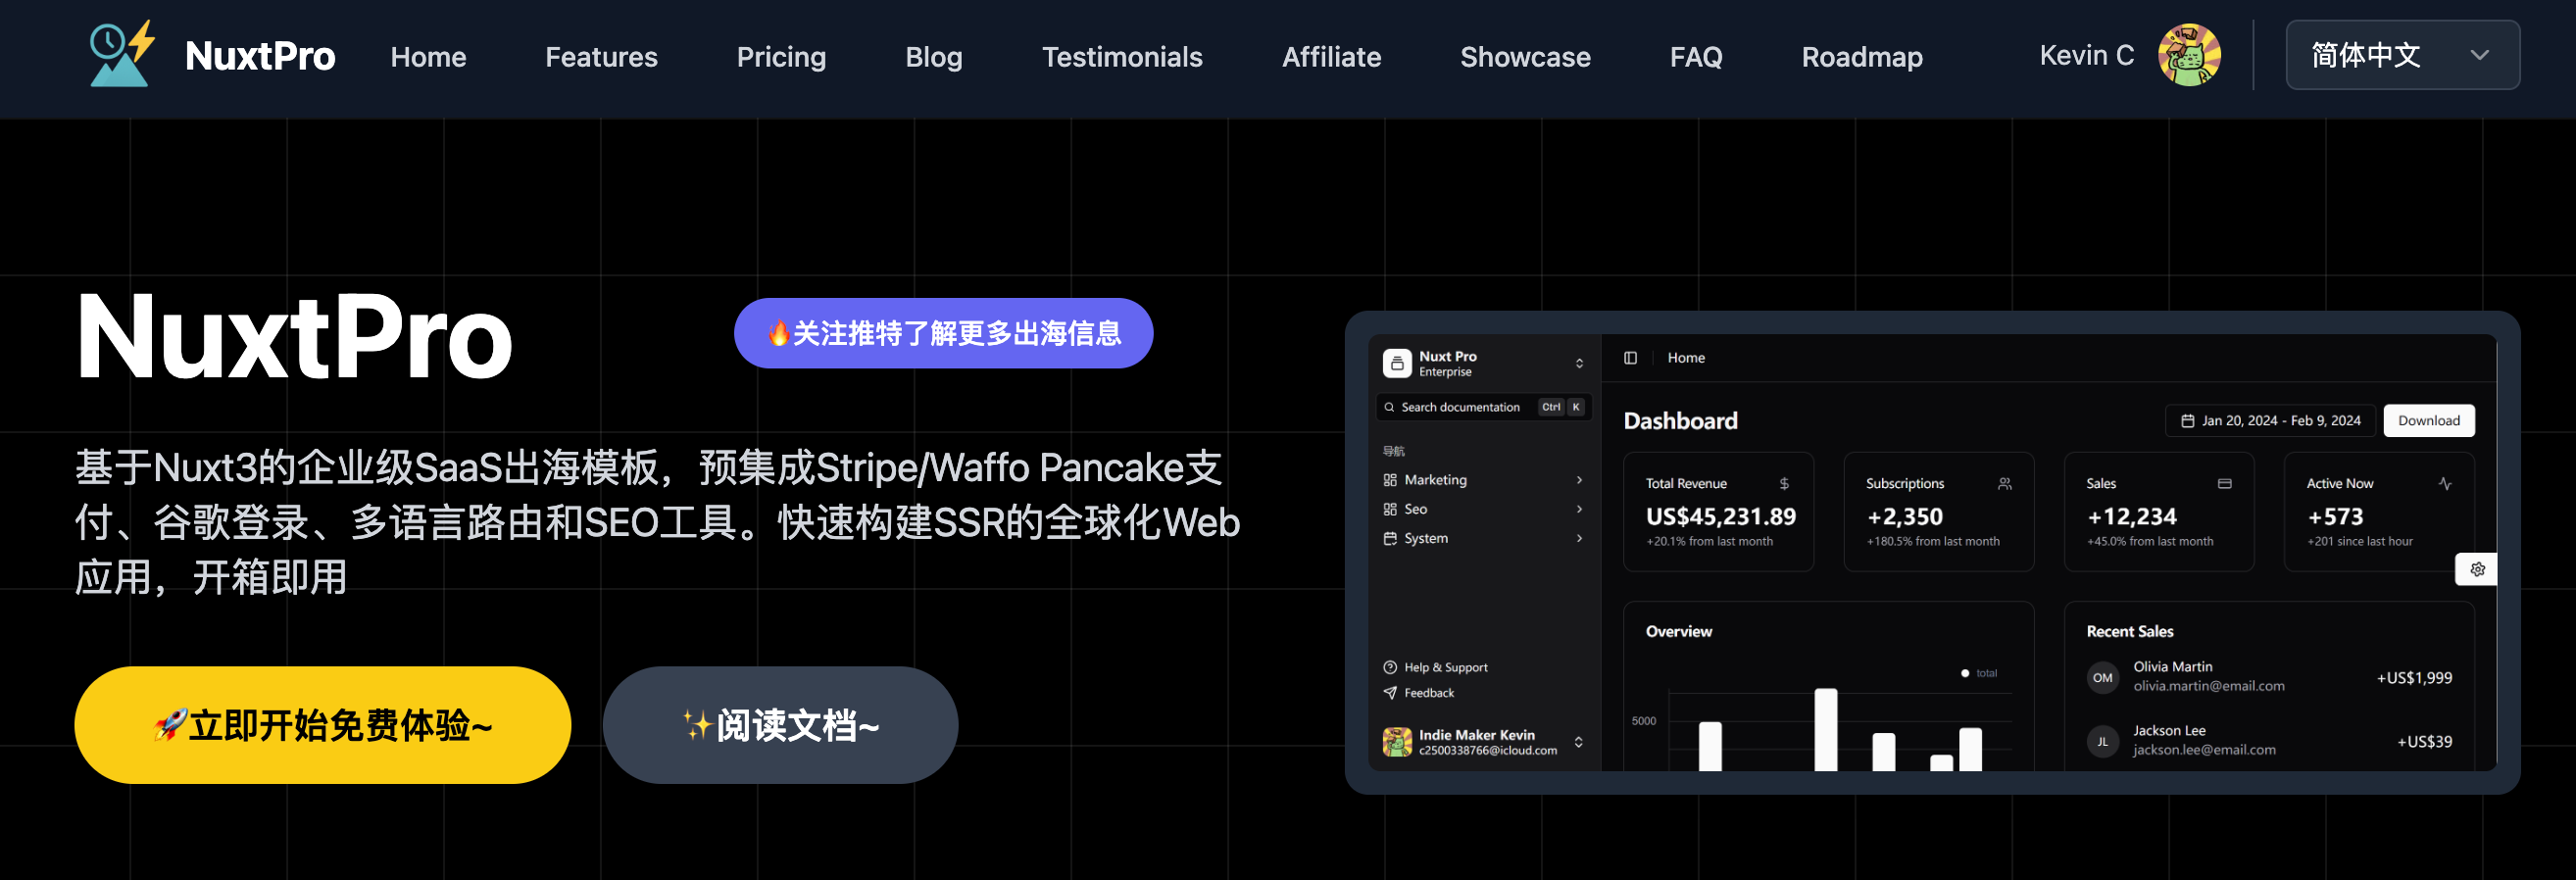Expand the Nuxt Pro Enterprise team switcher
Screen dimensions: 2576x880
(1579, 363)
